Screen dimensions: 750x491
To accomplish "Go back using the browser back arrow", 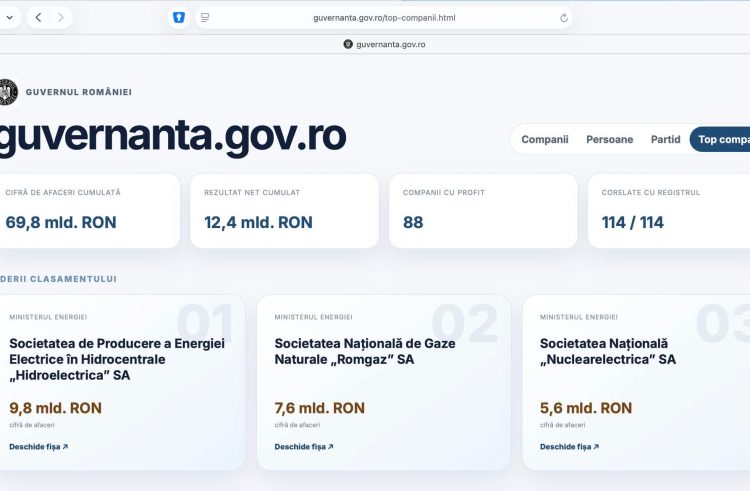I will pos(38,18).
